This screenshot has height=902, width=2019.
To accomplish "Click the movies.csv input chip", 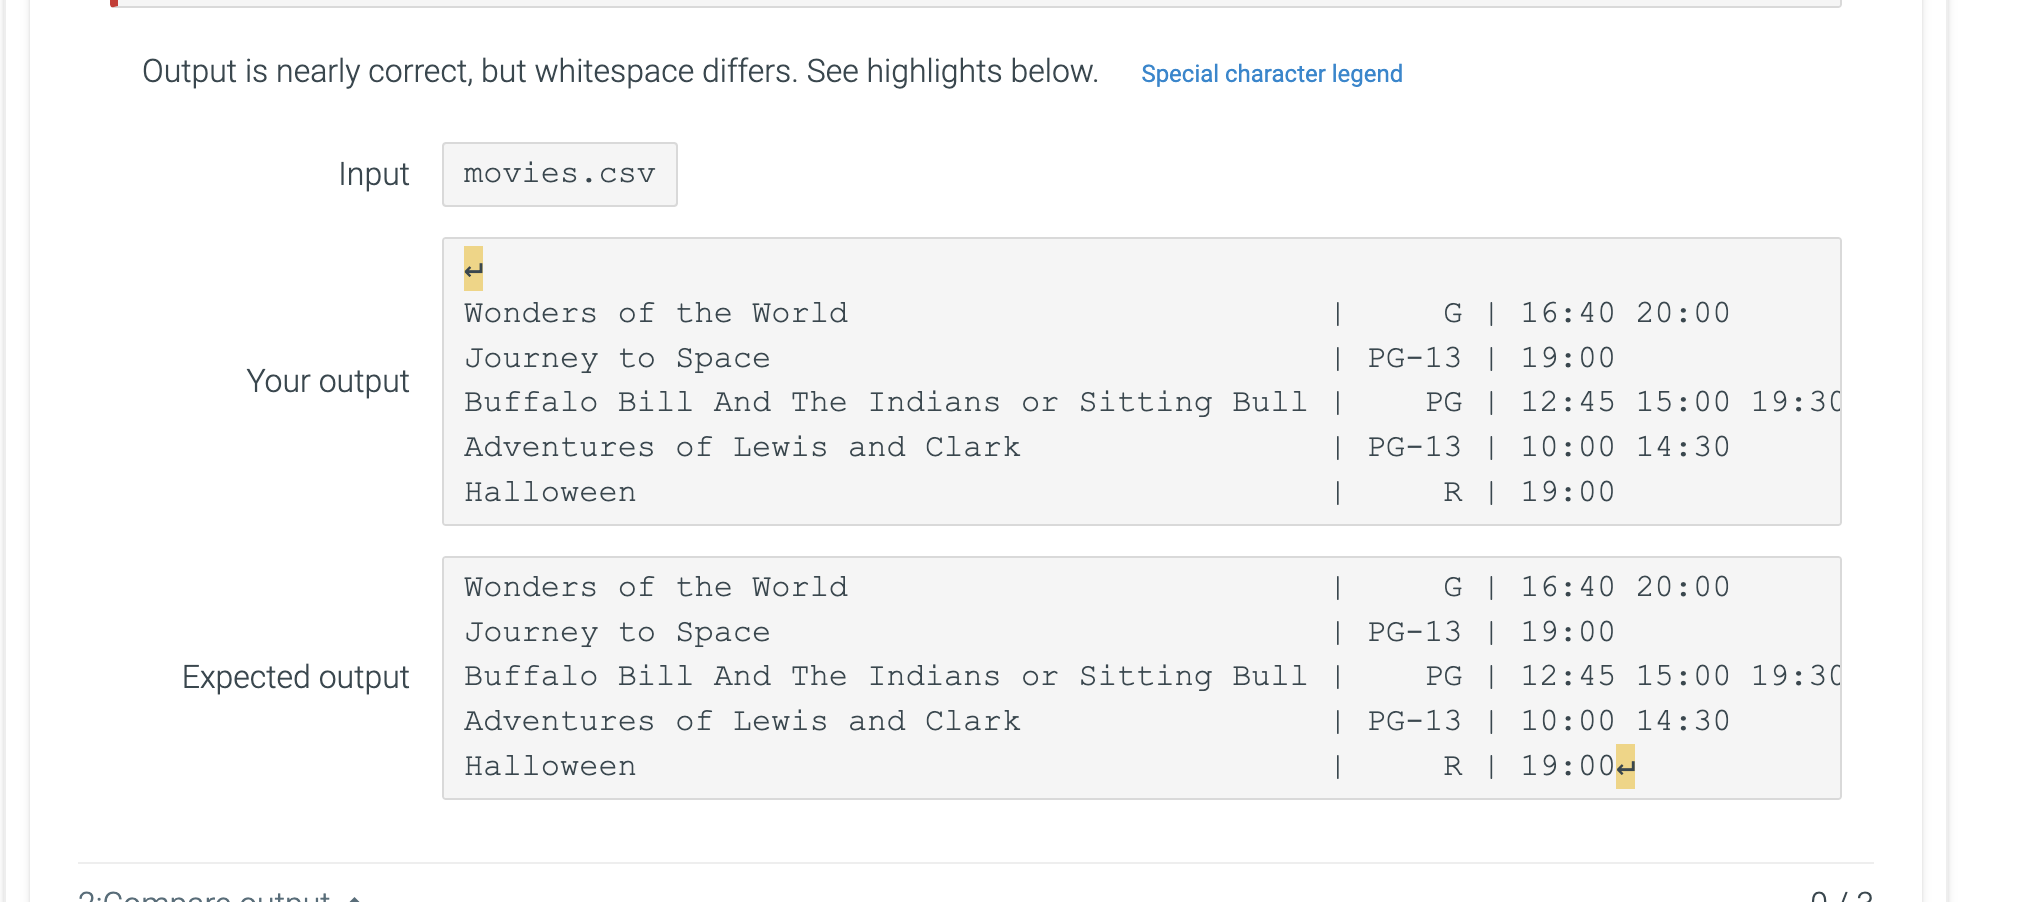I will tap(559, 174).
